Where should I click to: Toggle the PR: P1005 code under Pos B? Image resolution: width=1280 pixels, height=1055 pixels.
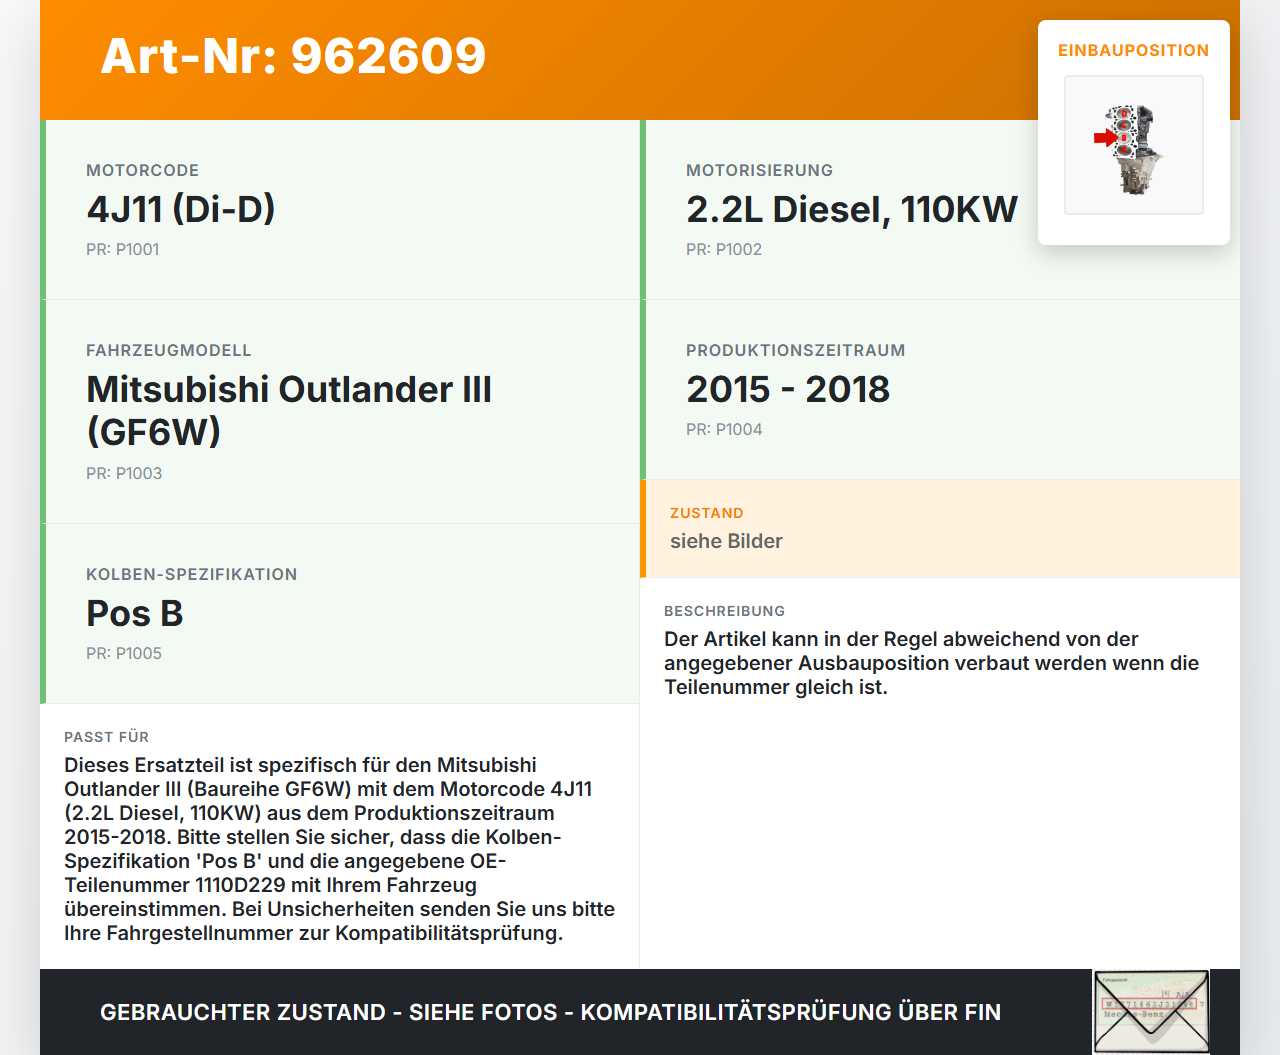click(123, 653)
